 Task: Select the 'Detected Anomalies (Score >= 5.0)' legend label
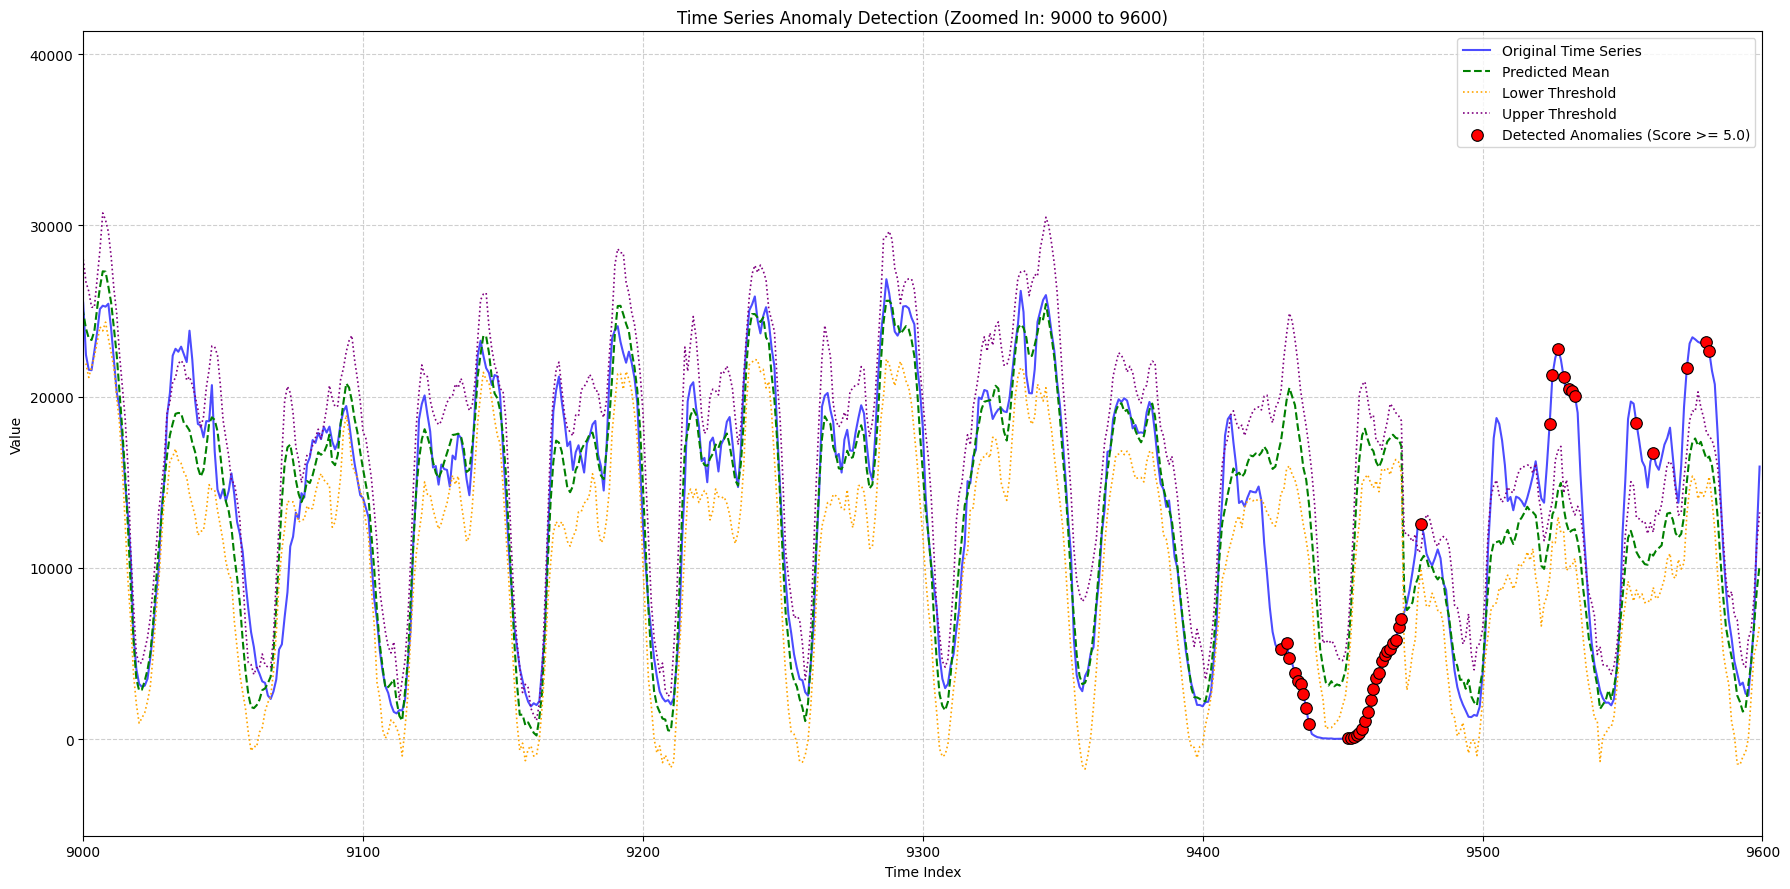pyautogui.click(x=1626, y=135)
